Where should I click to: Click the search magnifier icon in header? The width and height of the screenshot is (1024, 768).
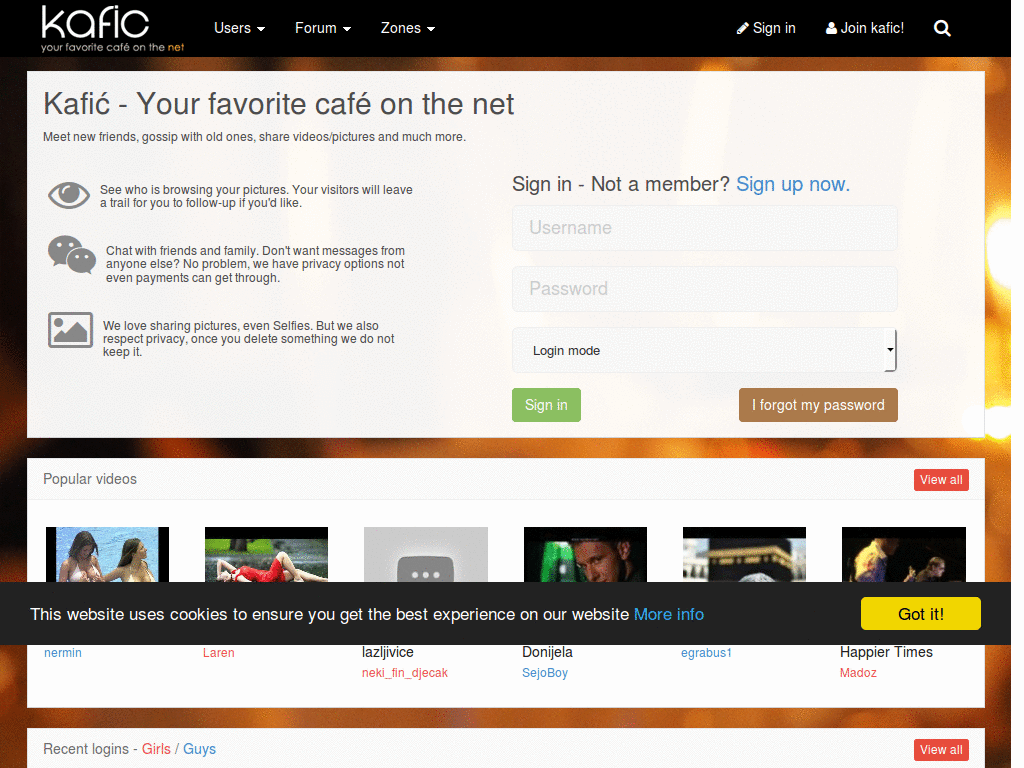[x=942, y=29]
